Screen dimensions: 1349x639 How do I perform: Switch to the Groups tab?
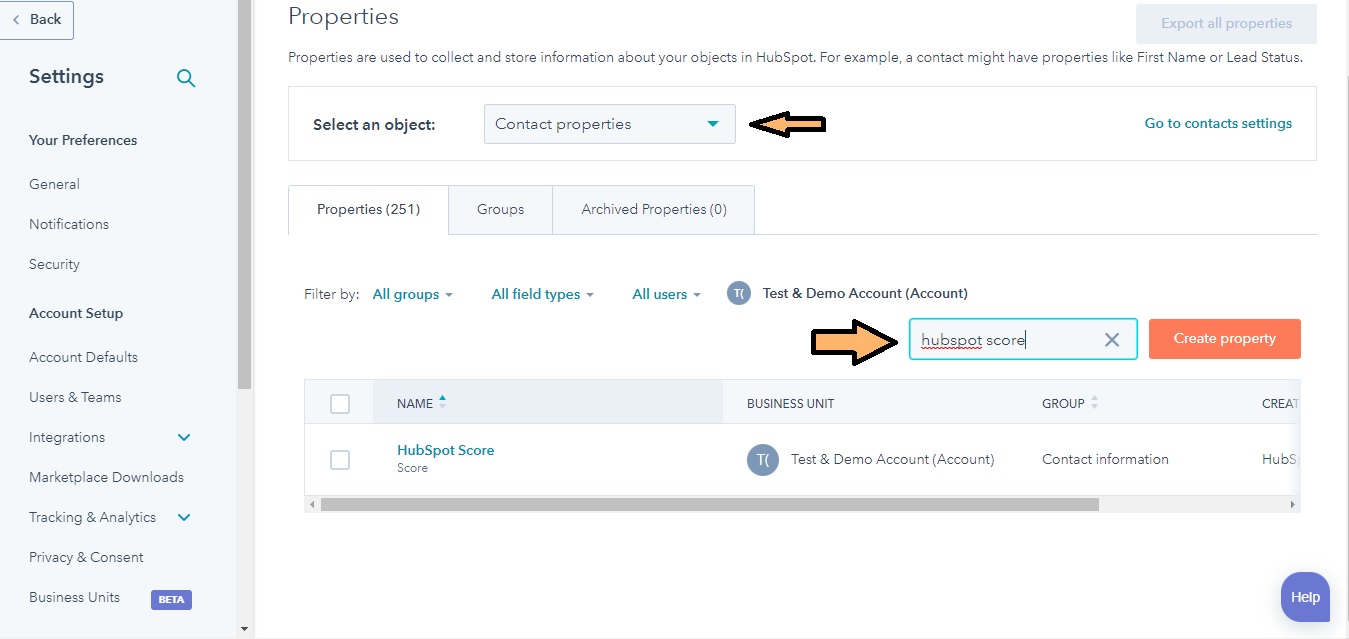click(500, 209)
